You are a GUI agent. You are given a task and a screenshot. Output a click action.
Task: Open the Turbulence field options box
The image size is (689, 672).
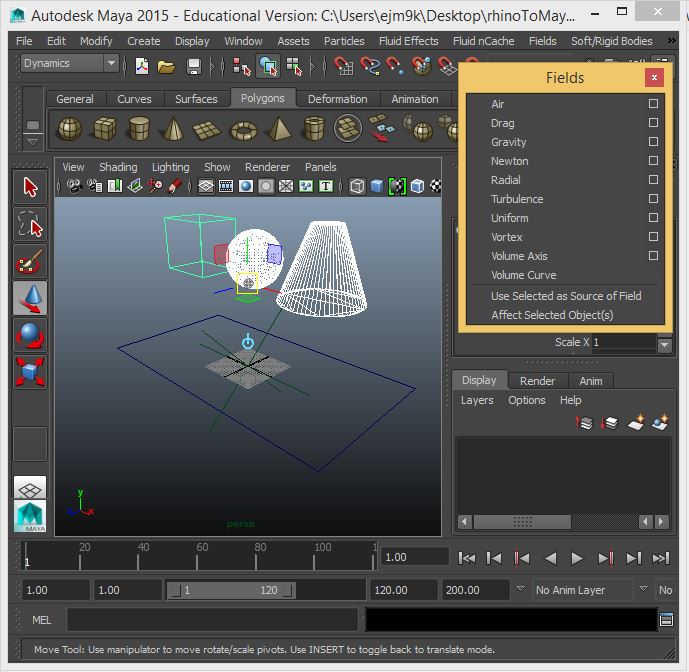point(653,199)
